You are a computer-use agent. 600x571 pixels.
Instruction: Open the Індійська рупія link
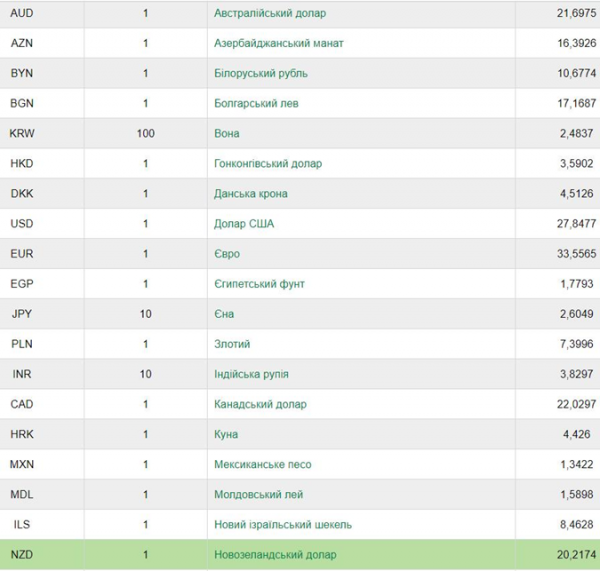[x=251, y=374]
